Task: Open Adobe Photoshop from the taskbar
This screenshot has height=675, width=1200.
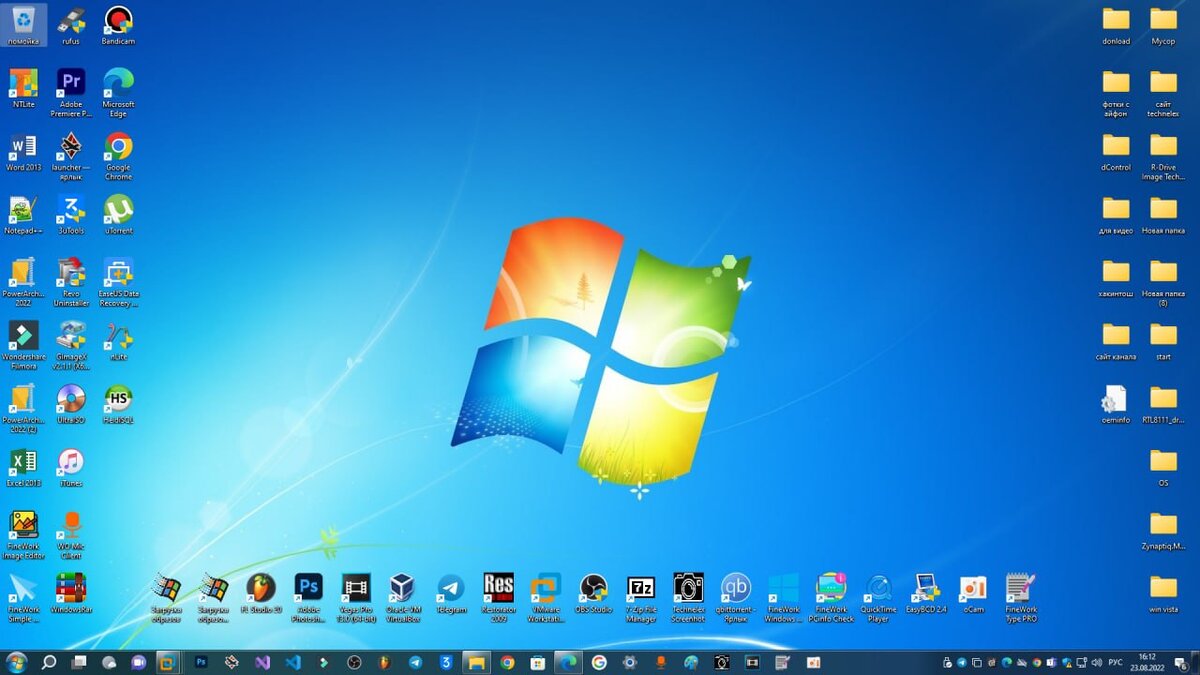Action: (x=200, y=663)
